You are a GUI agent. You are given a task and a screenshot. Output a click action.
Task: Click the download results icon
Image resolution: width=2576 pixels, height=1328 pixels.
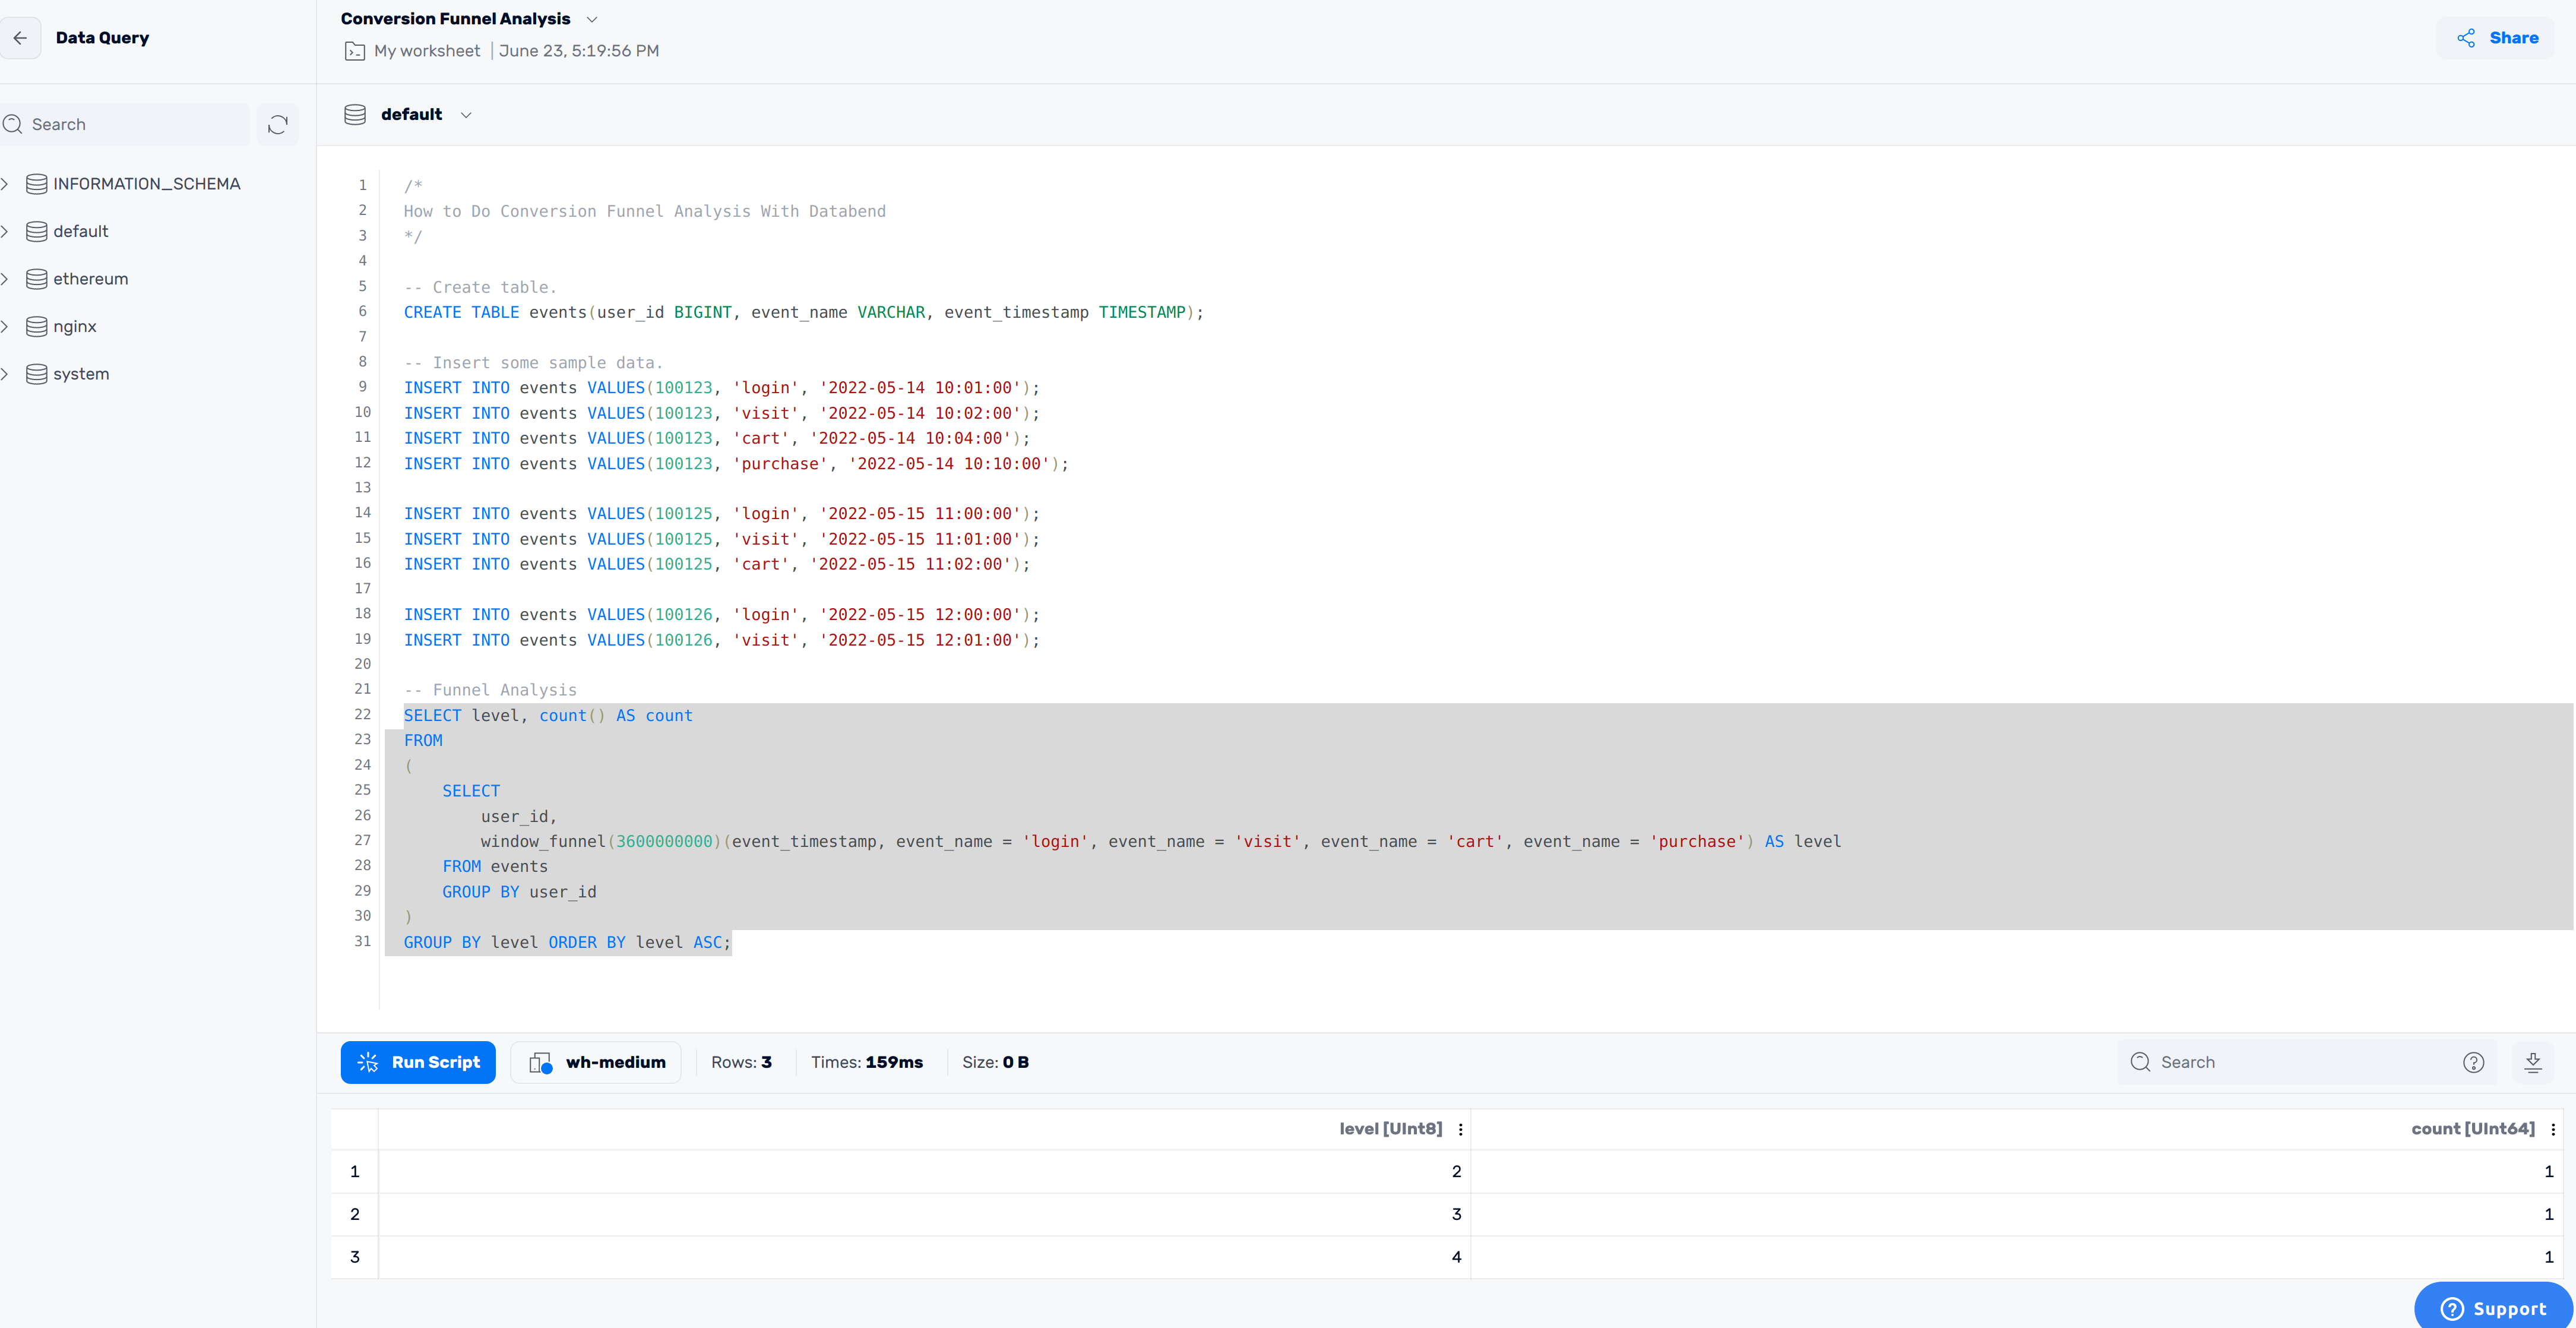pos(2532,1062)
